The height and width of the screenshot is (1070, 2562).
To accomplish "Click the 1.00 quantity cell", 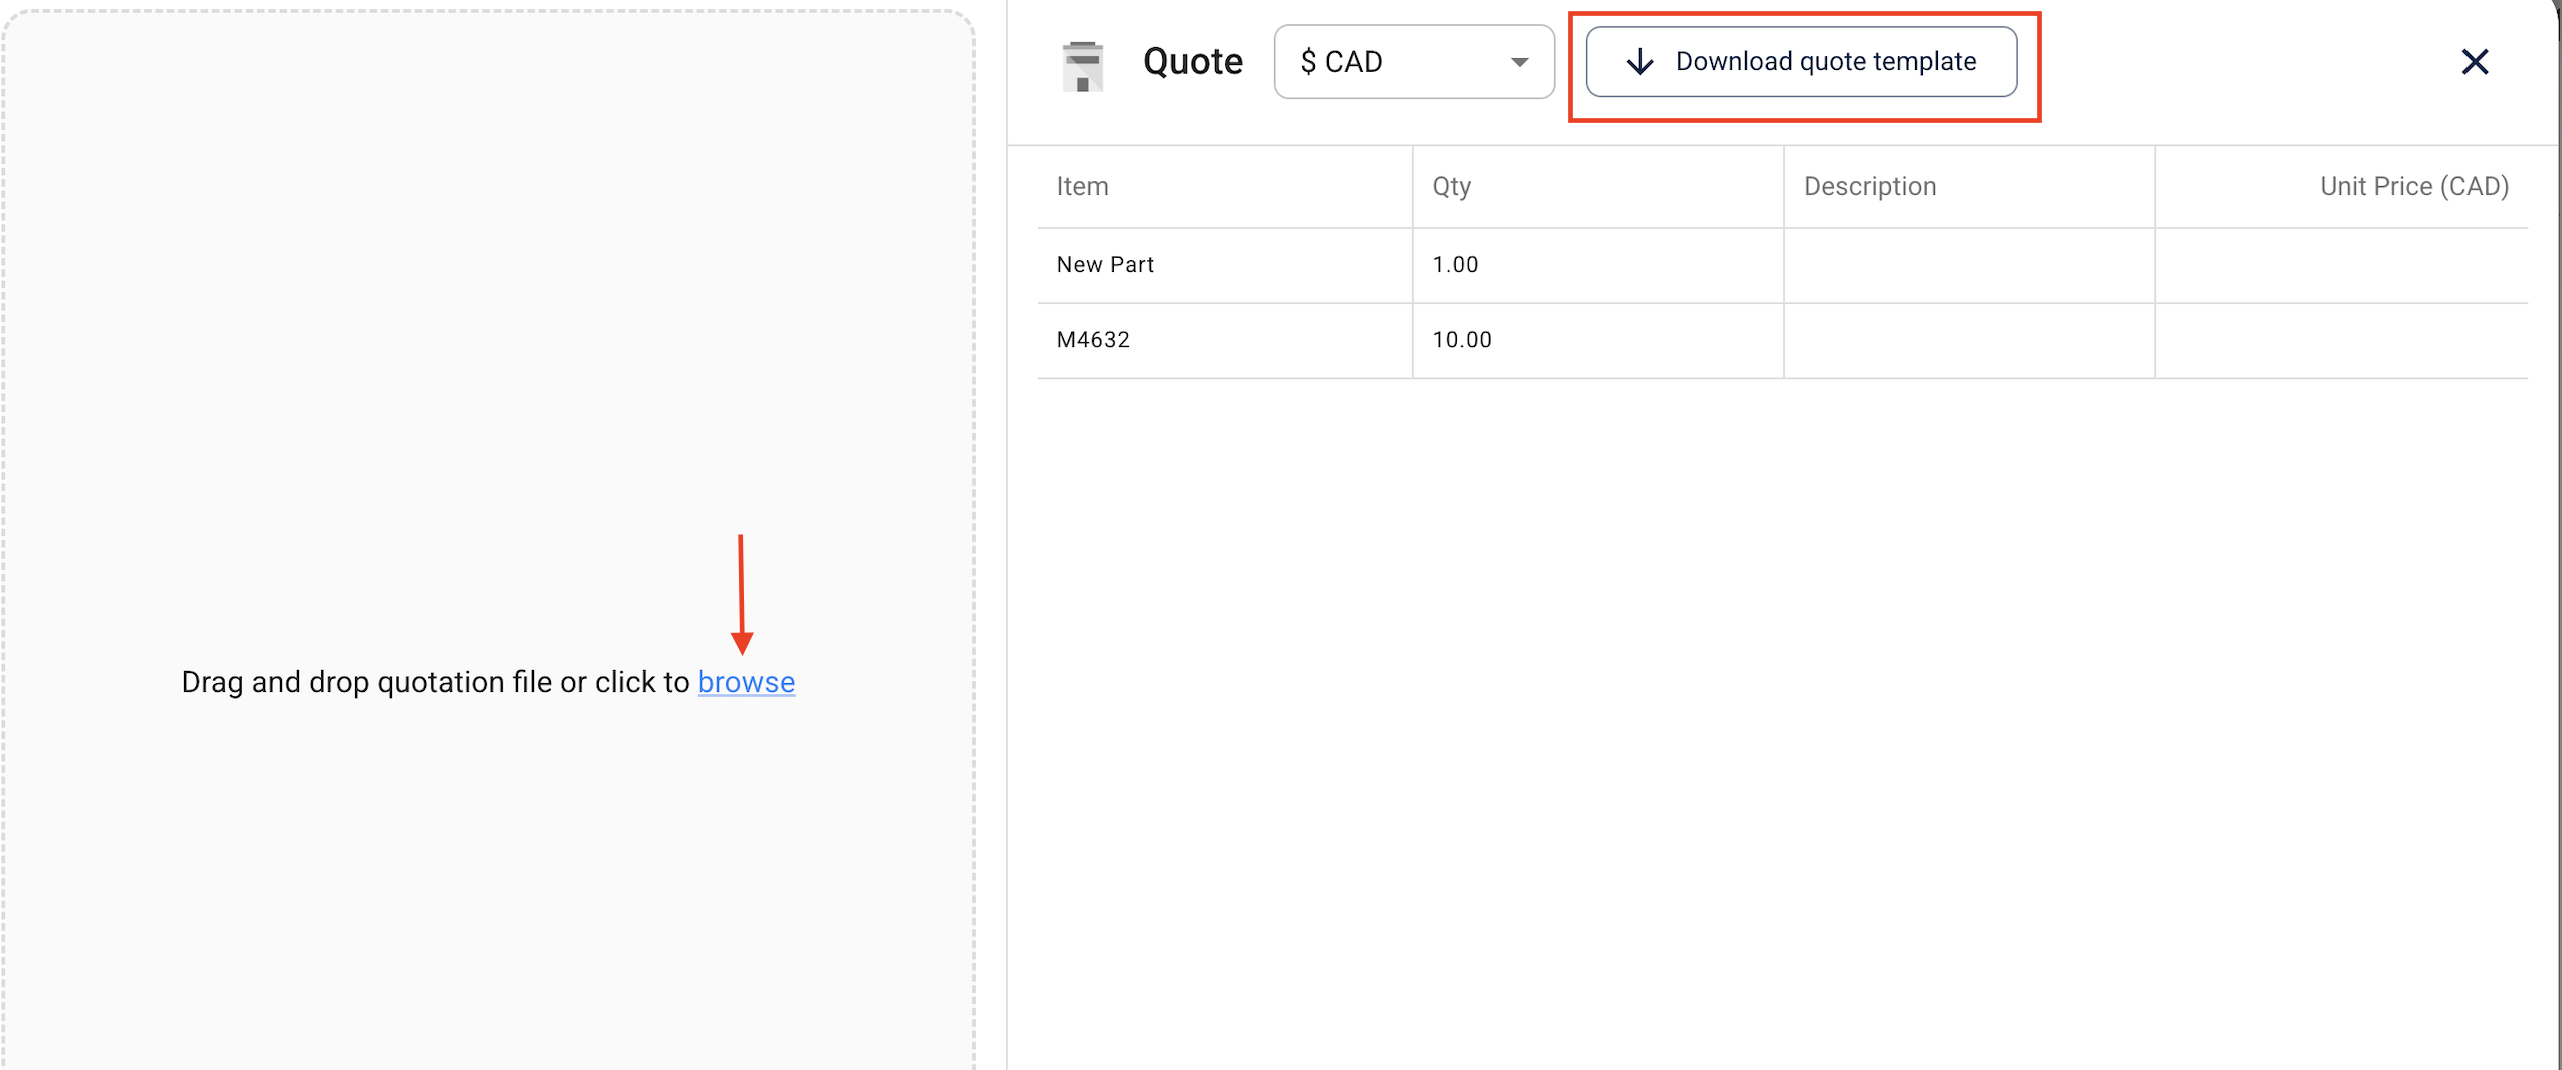I will tap(1455, 265).
